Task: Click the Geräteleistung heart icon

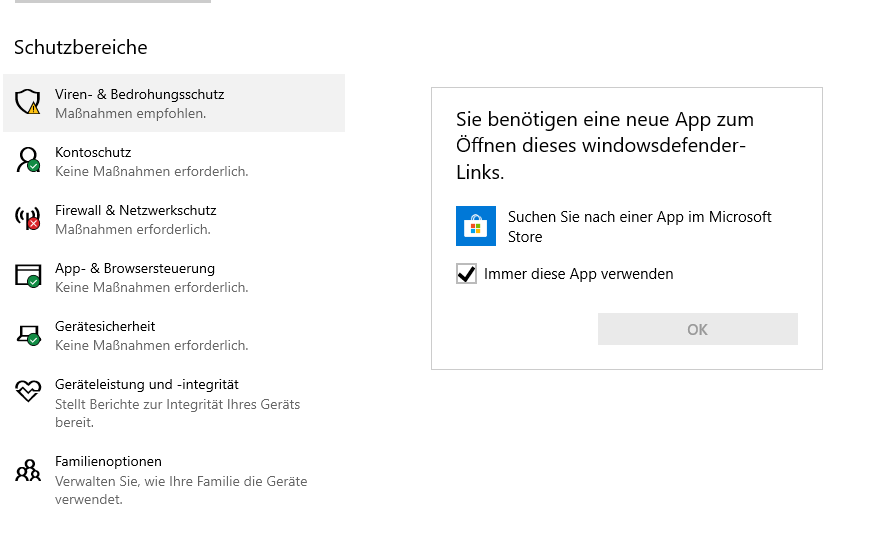Action: pos(27,391)
